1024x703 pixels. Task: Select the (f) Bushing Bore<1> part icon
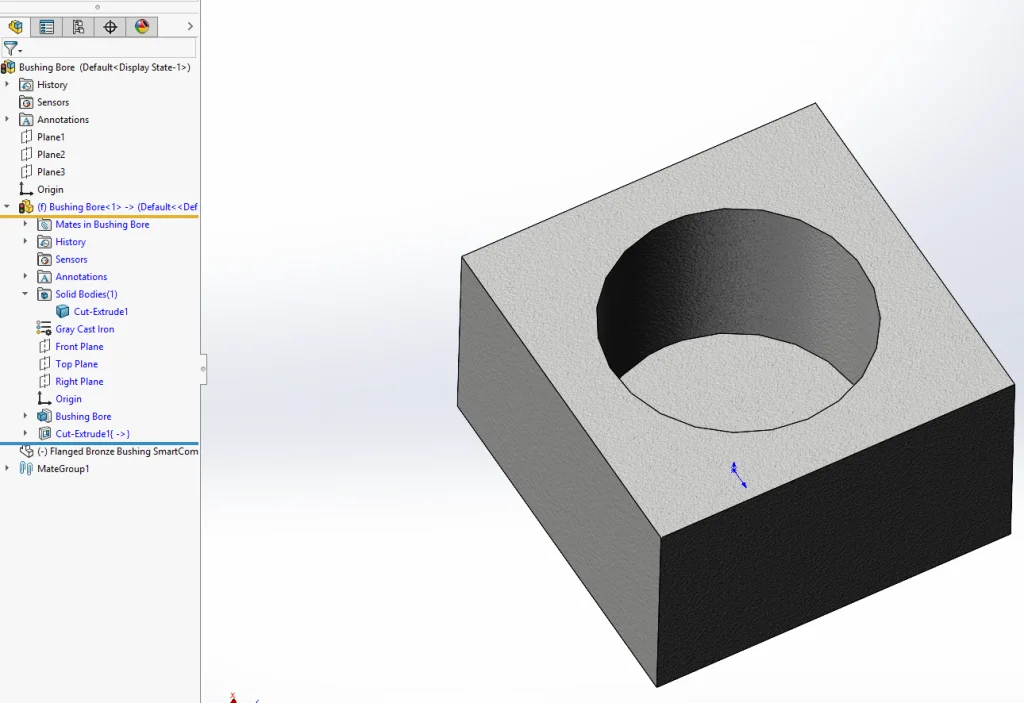coord(26,207)
